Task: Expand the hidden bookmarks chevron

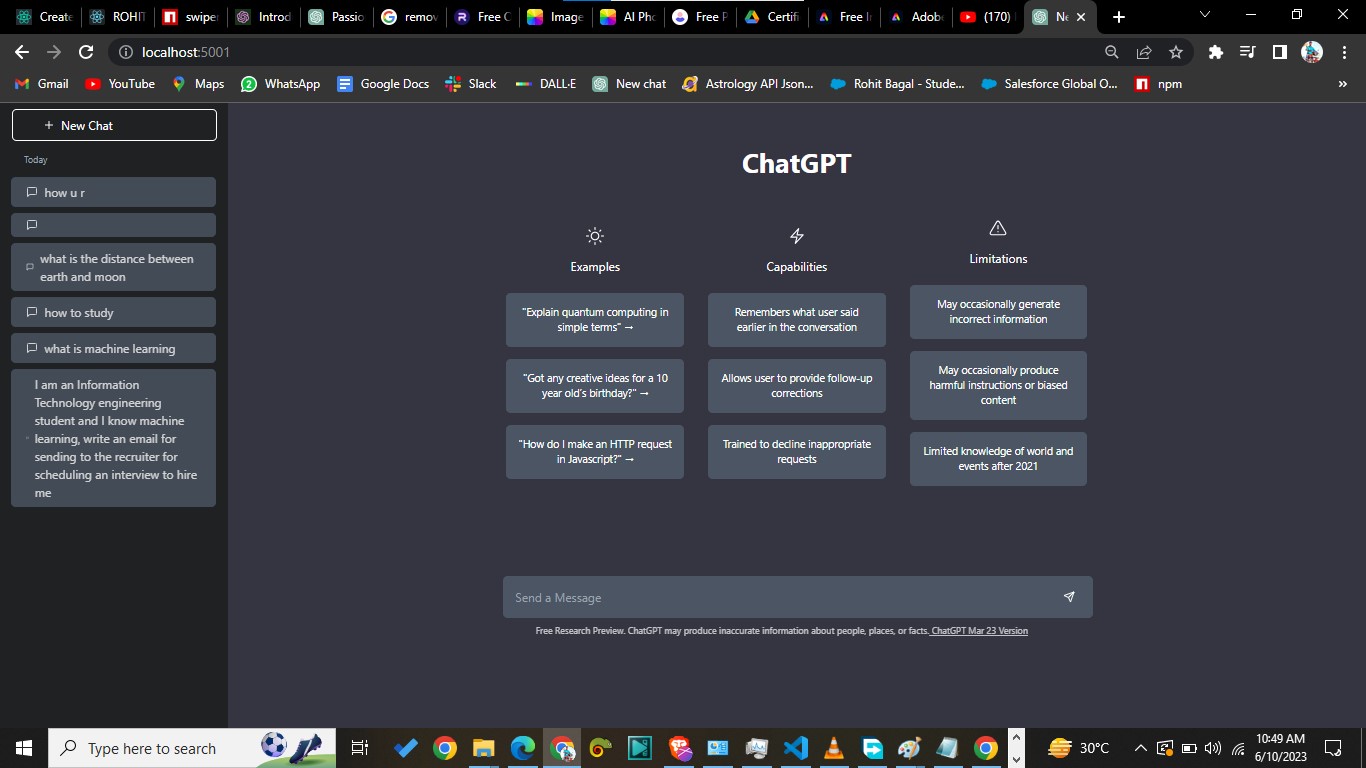Action: pyautogui.click(x=1342, y=84)
